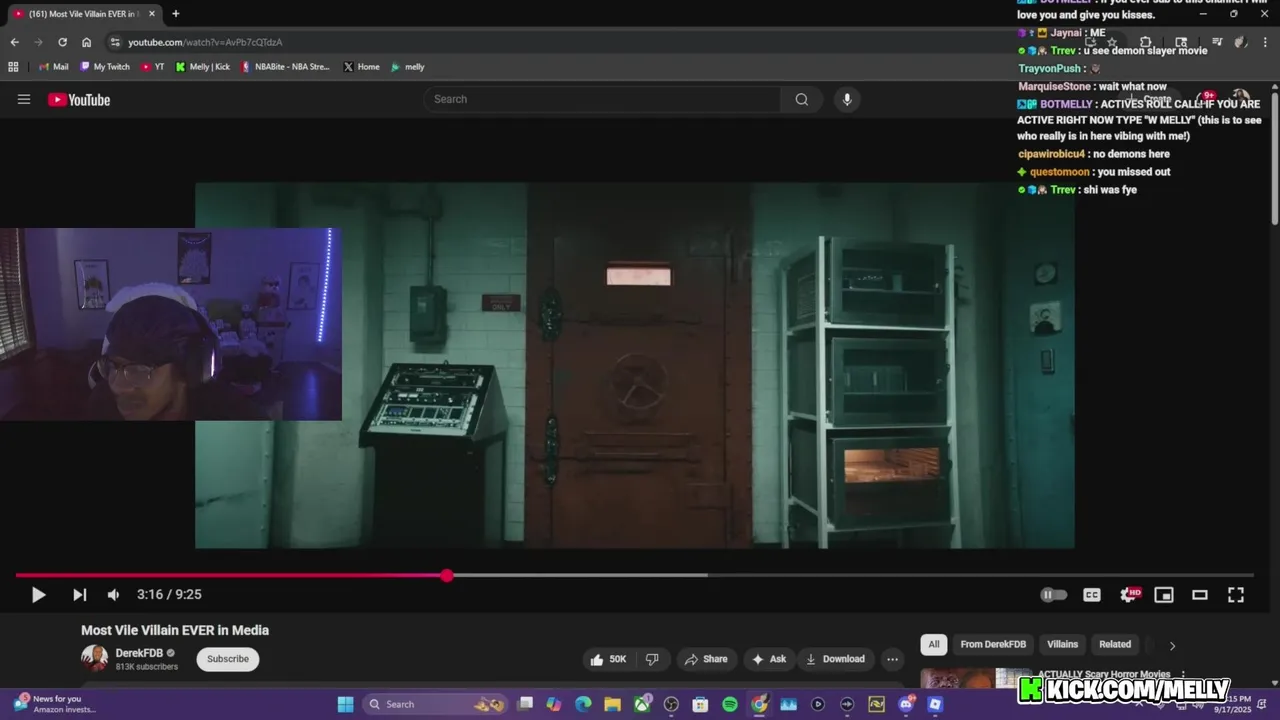Select the All filter chip
Screen dimensions: 1280x720
click(934, 645)
